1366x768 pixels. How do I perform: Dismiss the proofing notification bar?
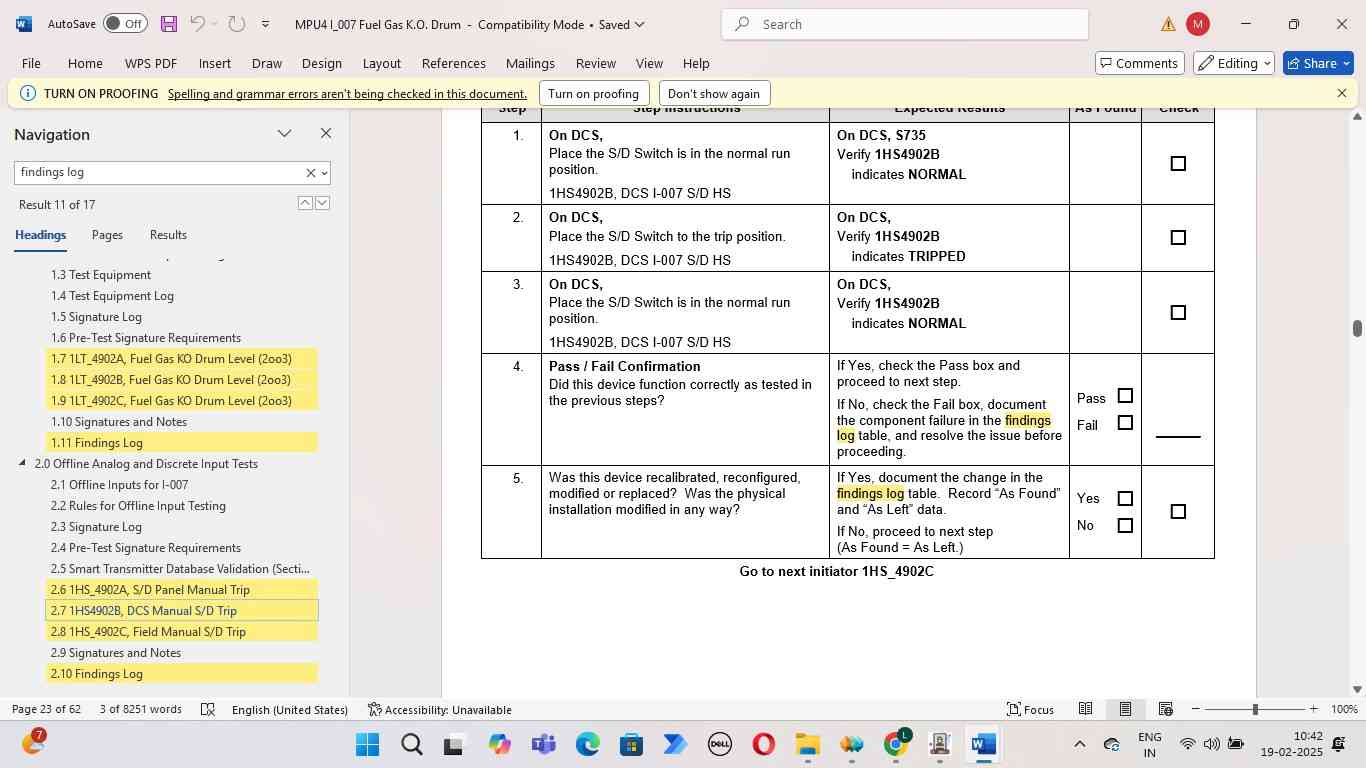coord(1342,93)
